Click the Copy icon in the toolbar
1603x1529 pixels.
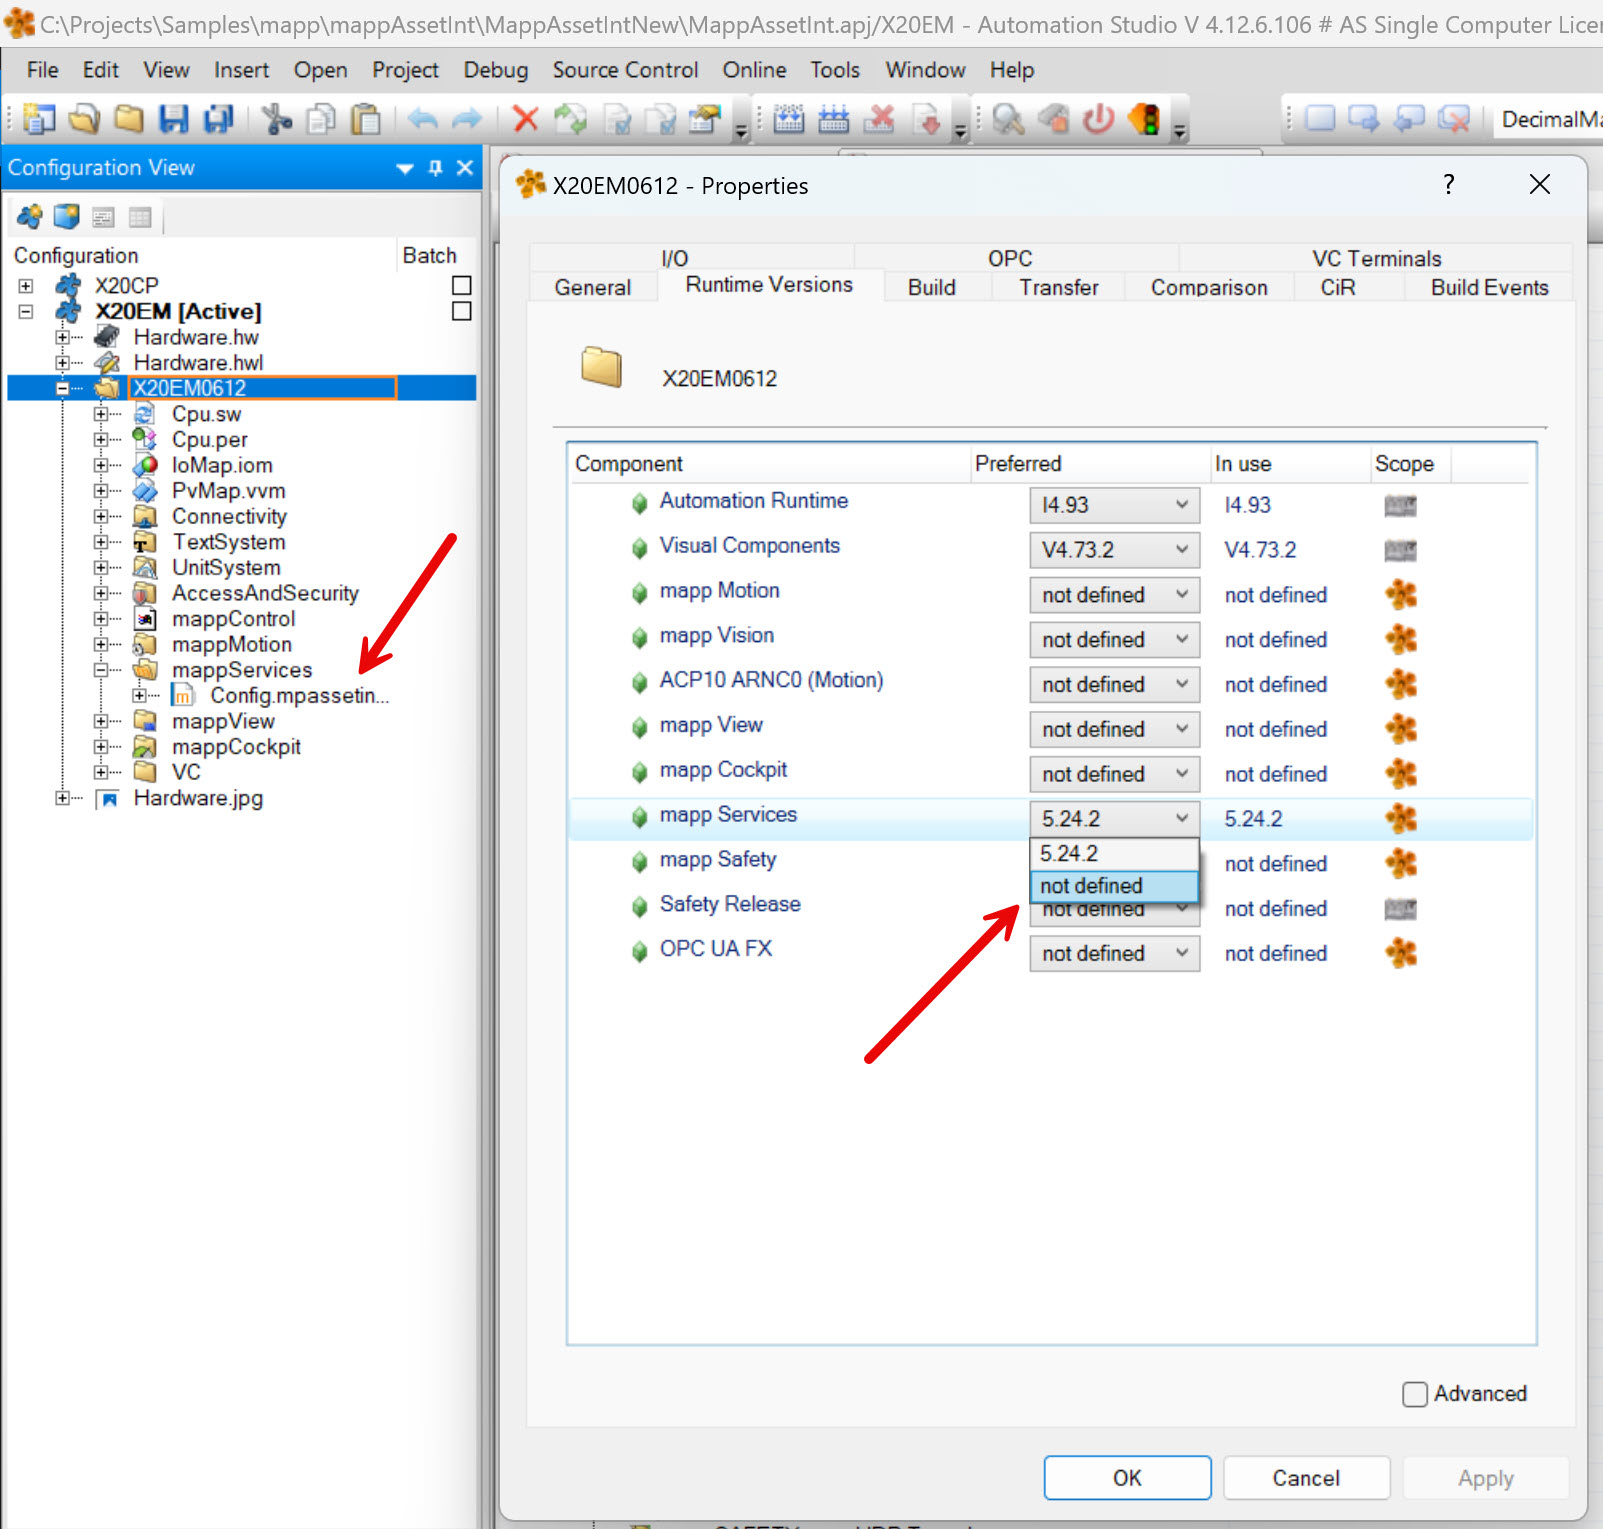point(321,119)
